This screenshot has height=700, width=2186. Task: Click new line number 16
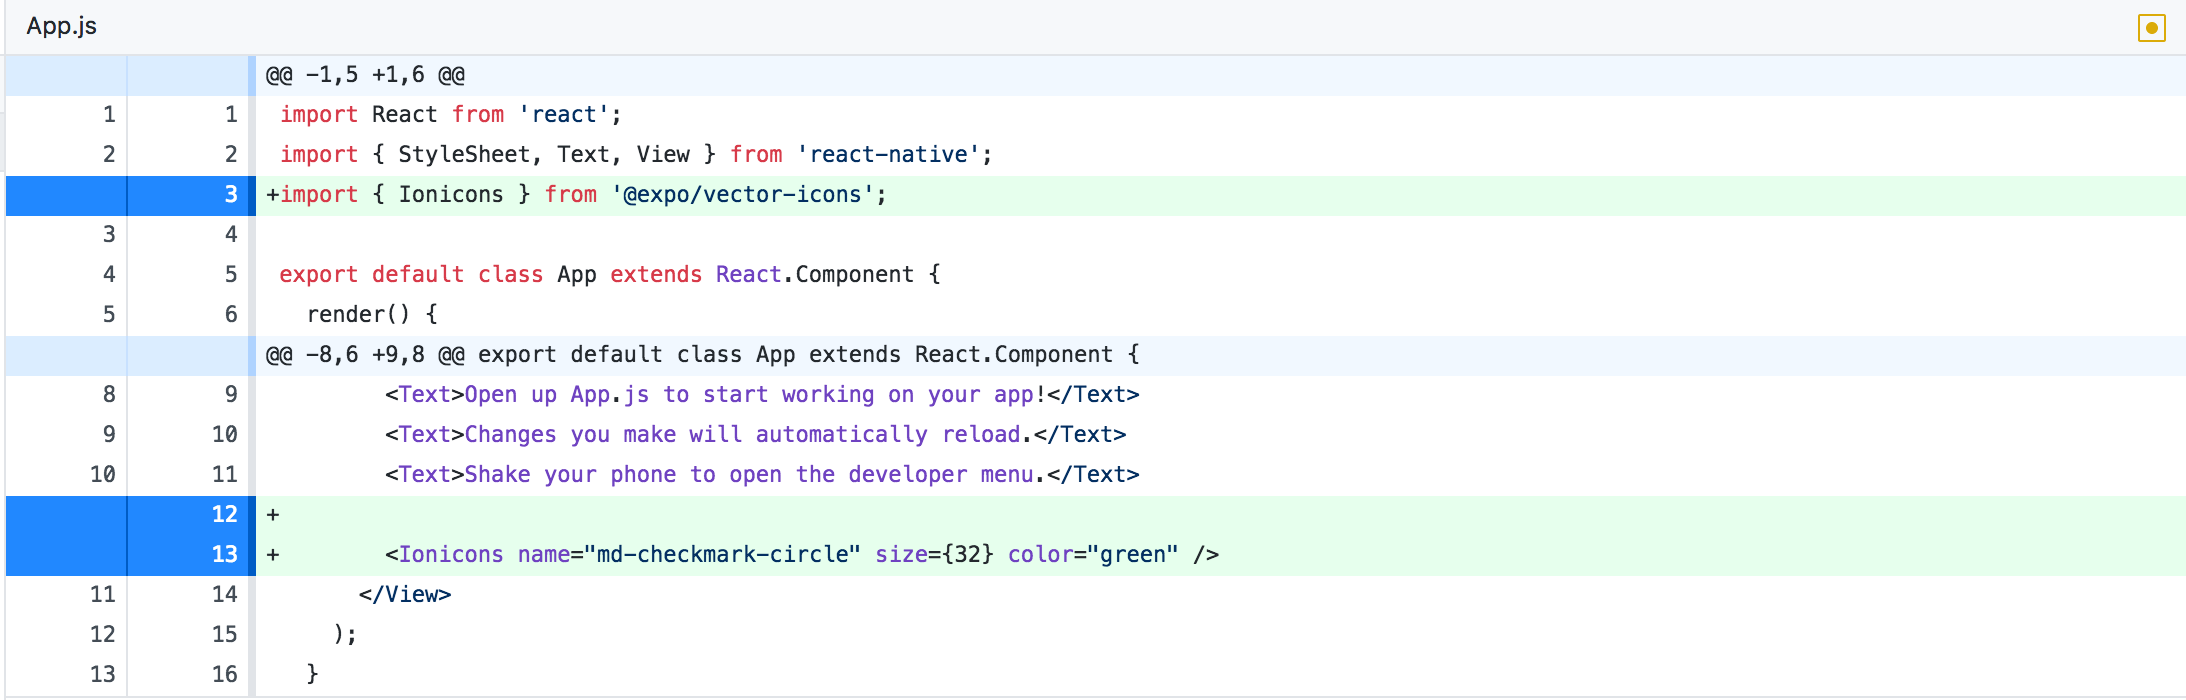click(225, 675)
